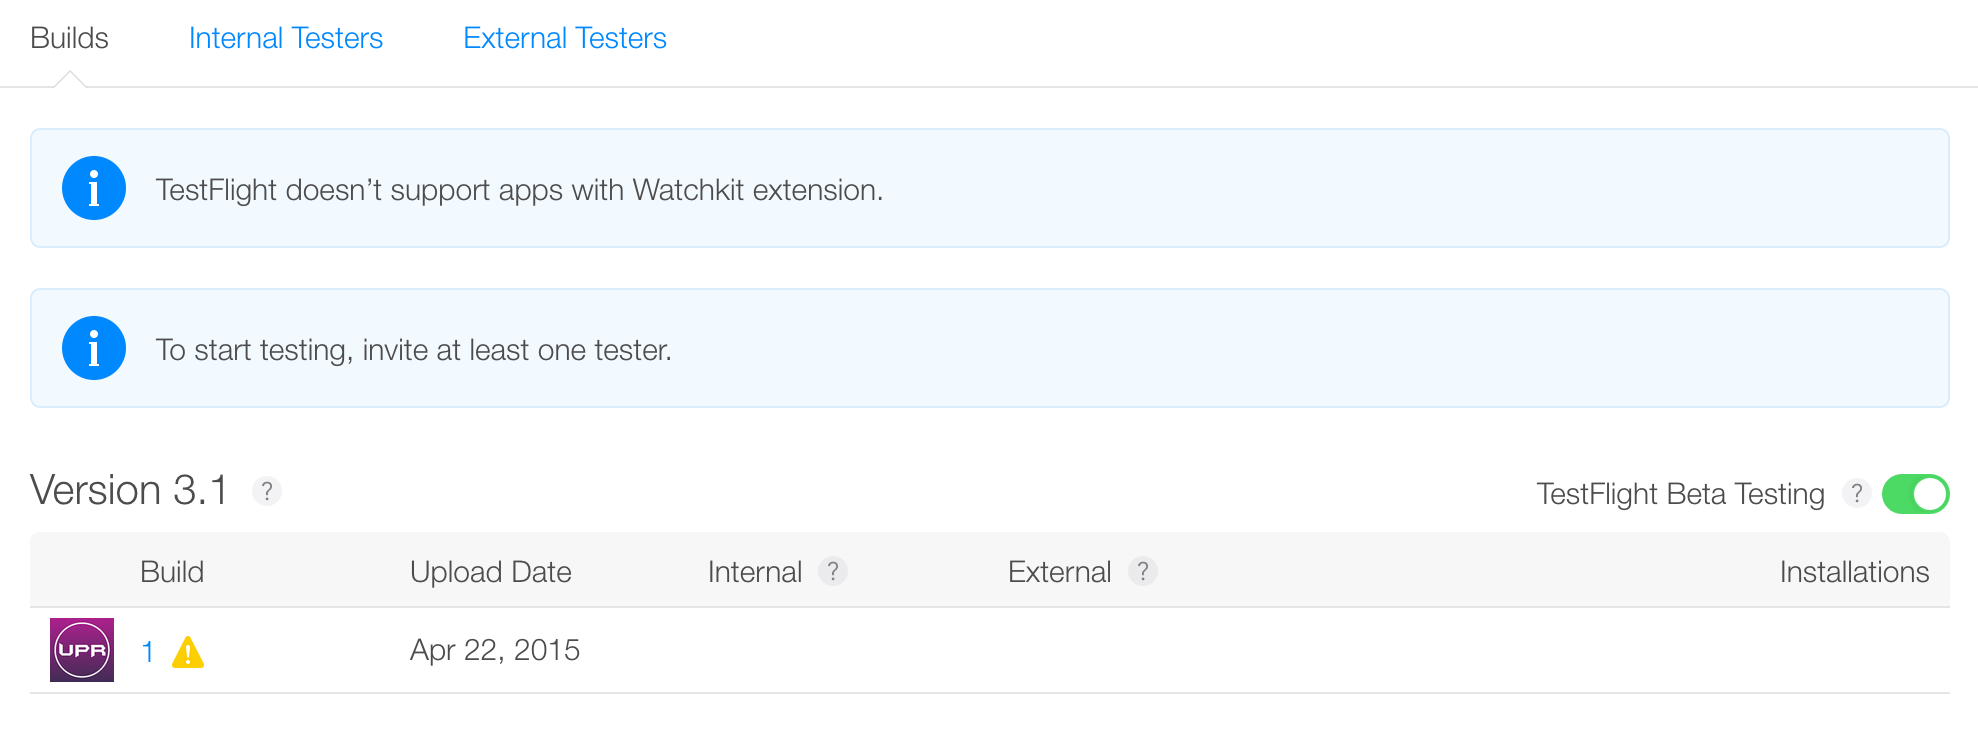The width and height of the screenshot is (1978, 732).
Task: Switch to the Internal Testers tab
Action: click(286, 38)
